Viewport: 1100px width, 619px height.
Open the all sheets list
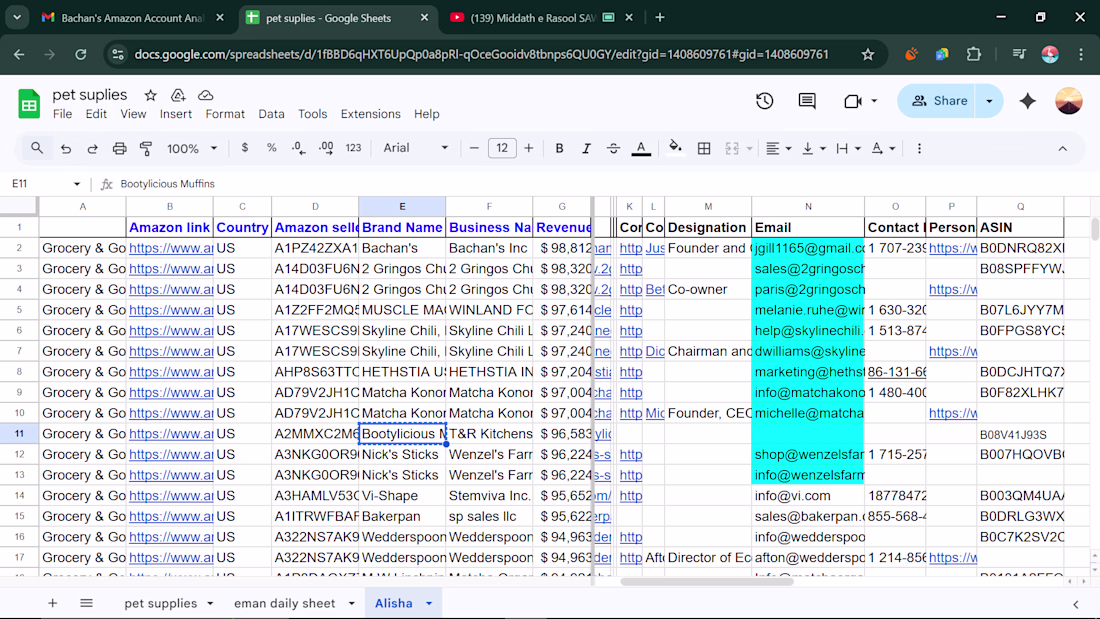tap(86, 603)
